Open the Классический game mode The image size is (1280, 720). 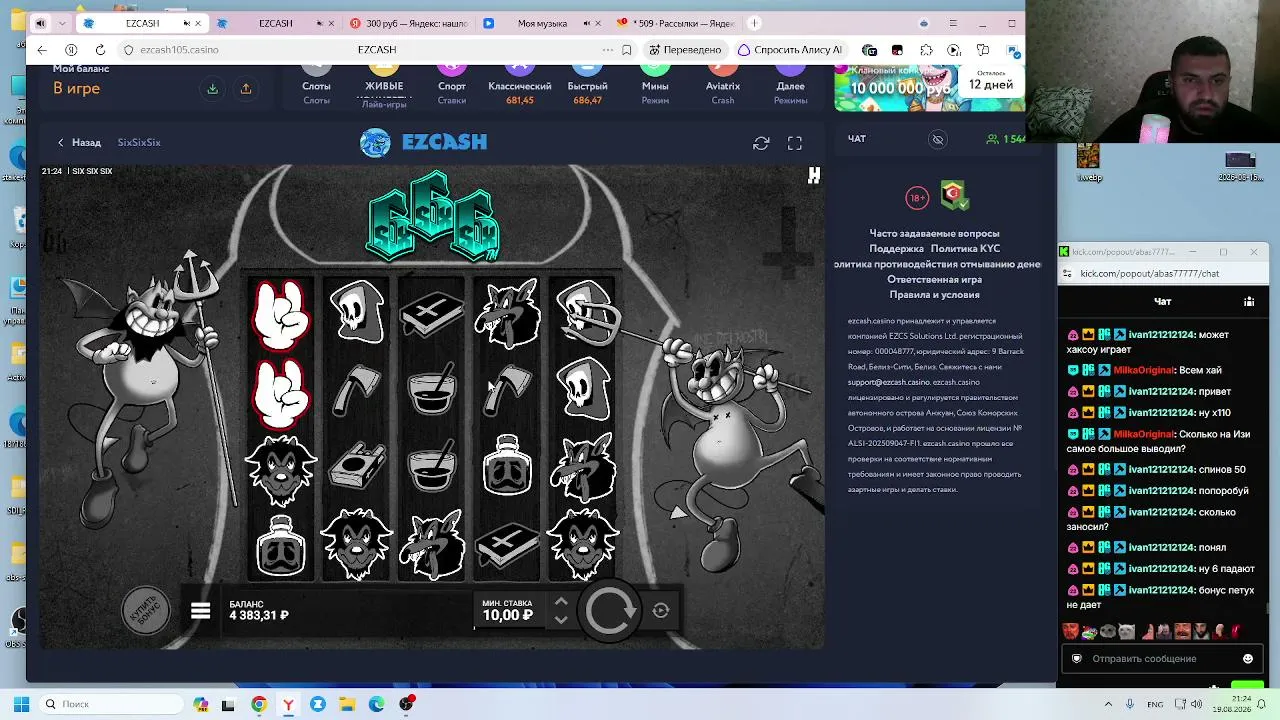(x=520, y=85)
